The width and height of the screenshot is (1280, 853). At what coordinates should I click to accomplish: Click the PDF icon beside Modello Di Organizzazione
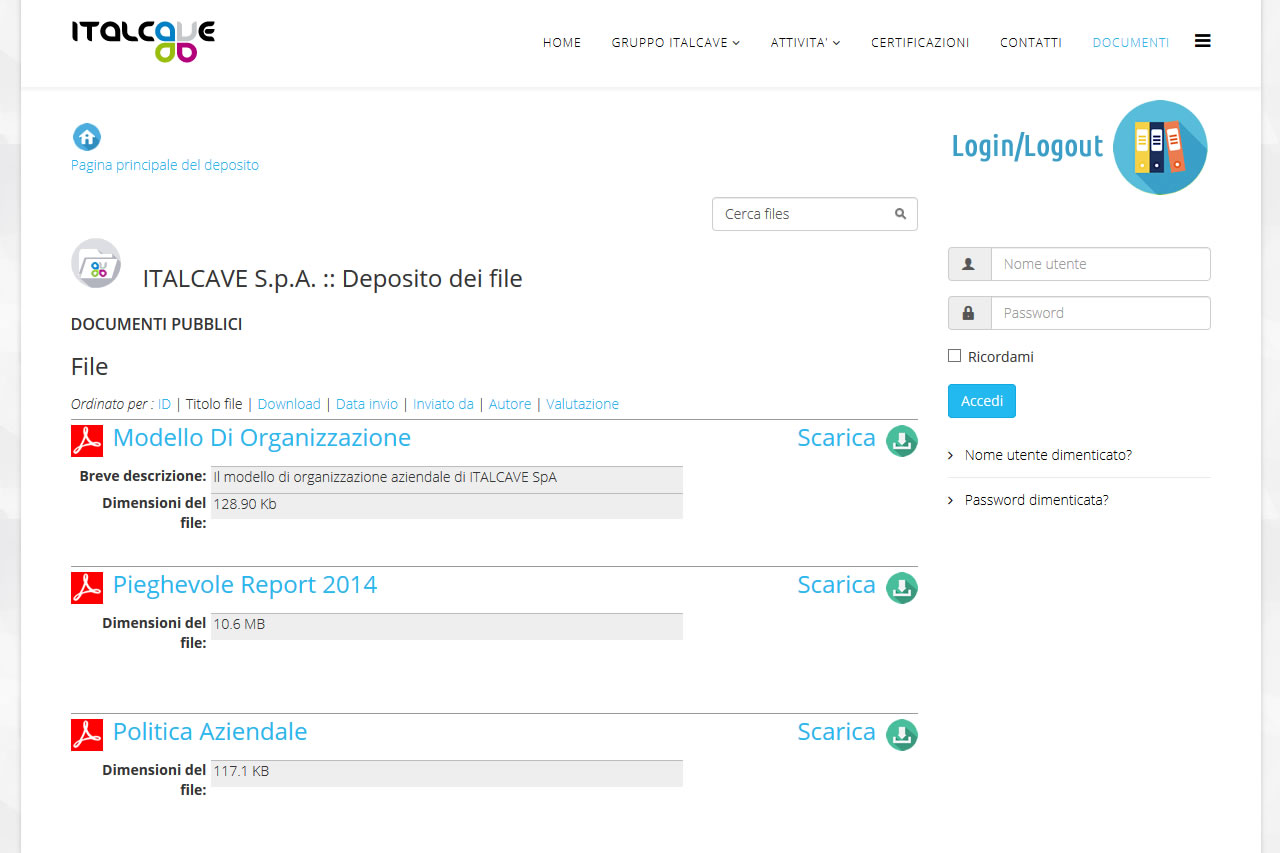tap(87, 441)
